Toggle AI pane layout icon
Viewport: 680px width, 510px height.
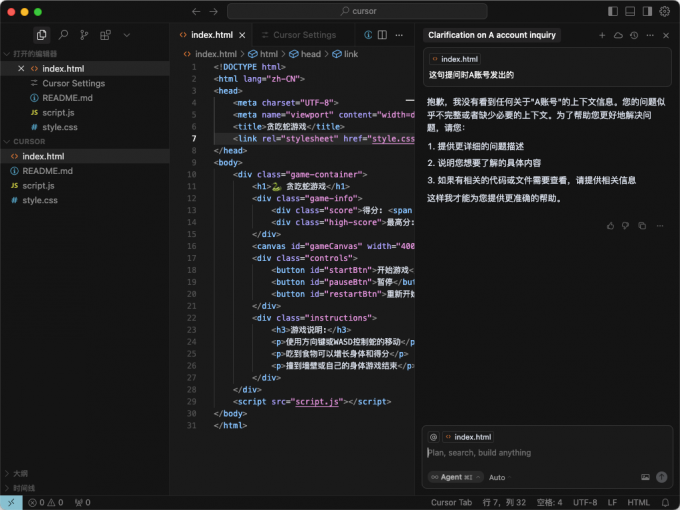(x=647, y=11)
